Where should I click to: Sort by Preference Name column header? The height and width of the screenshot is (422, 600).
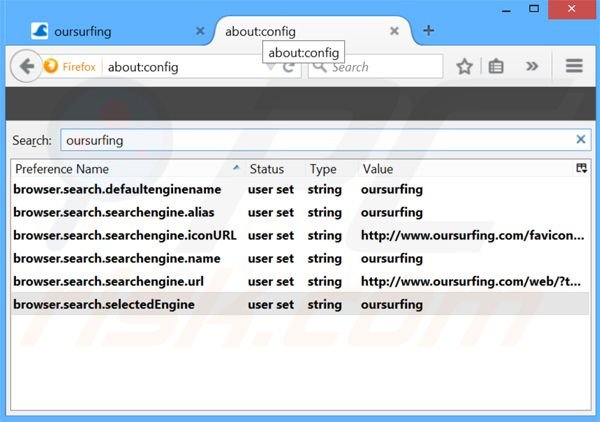coord(127,169)
